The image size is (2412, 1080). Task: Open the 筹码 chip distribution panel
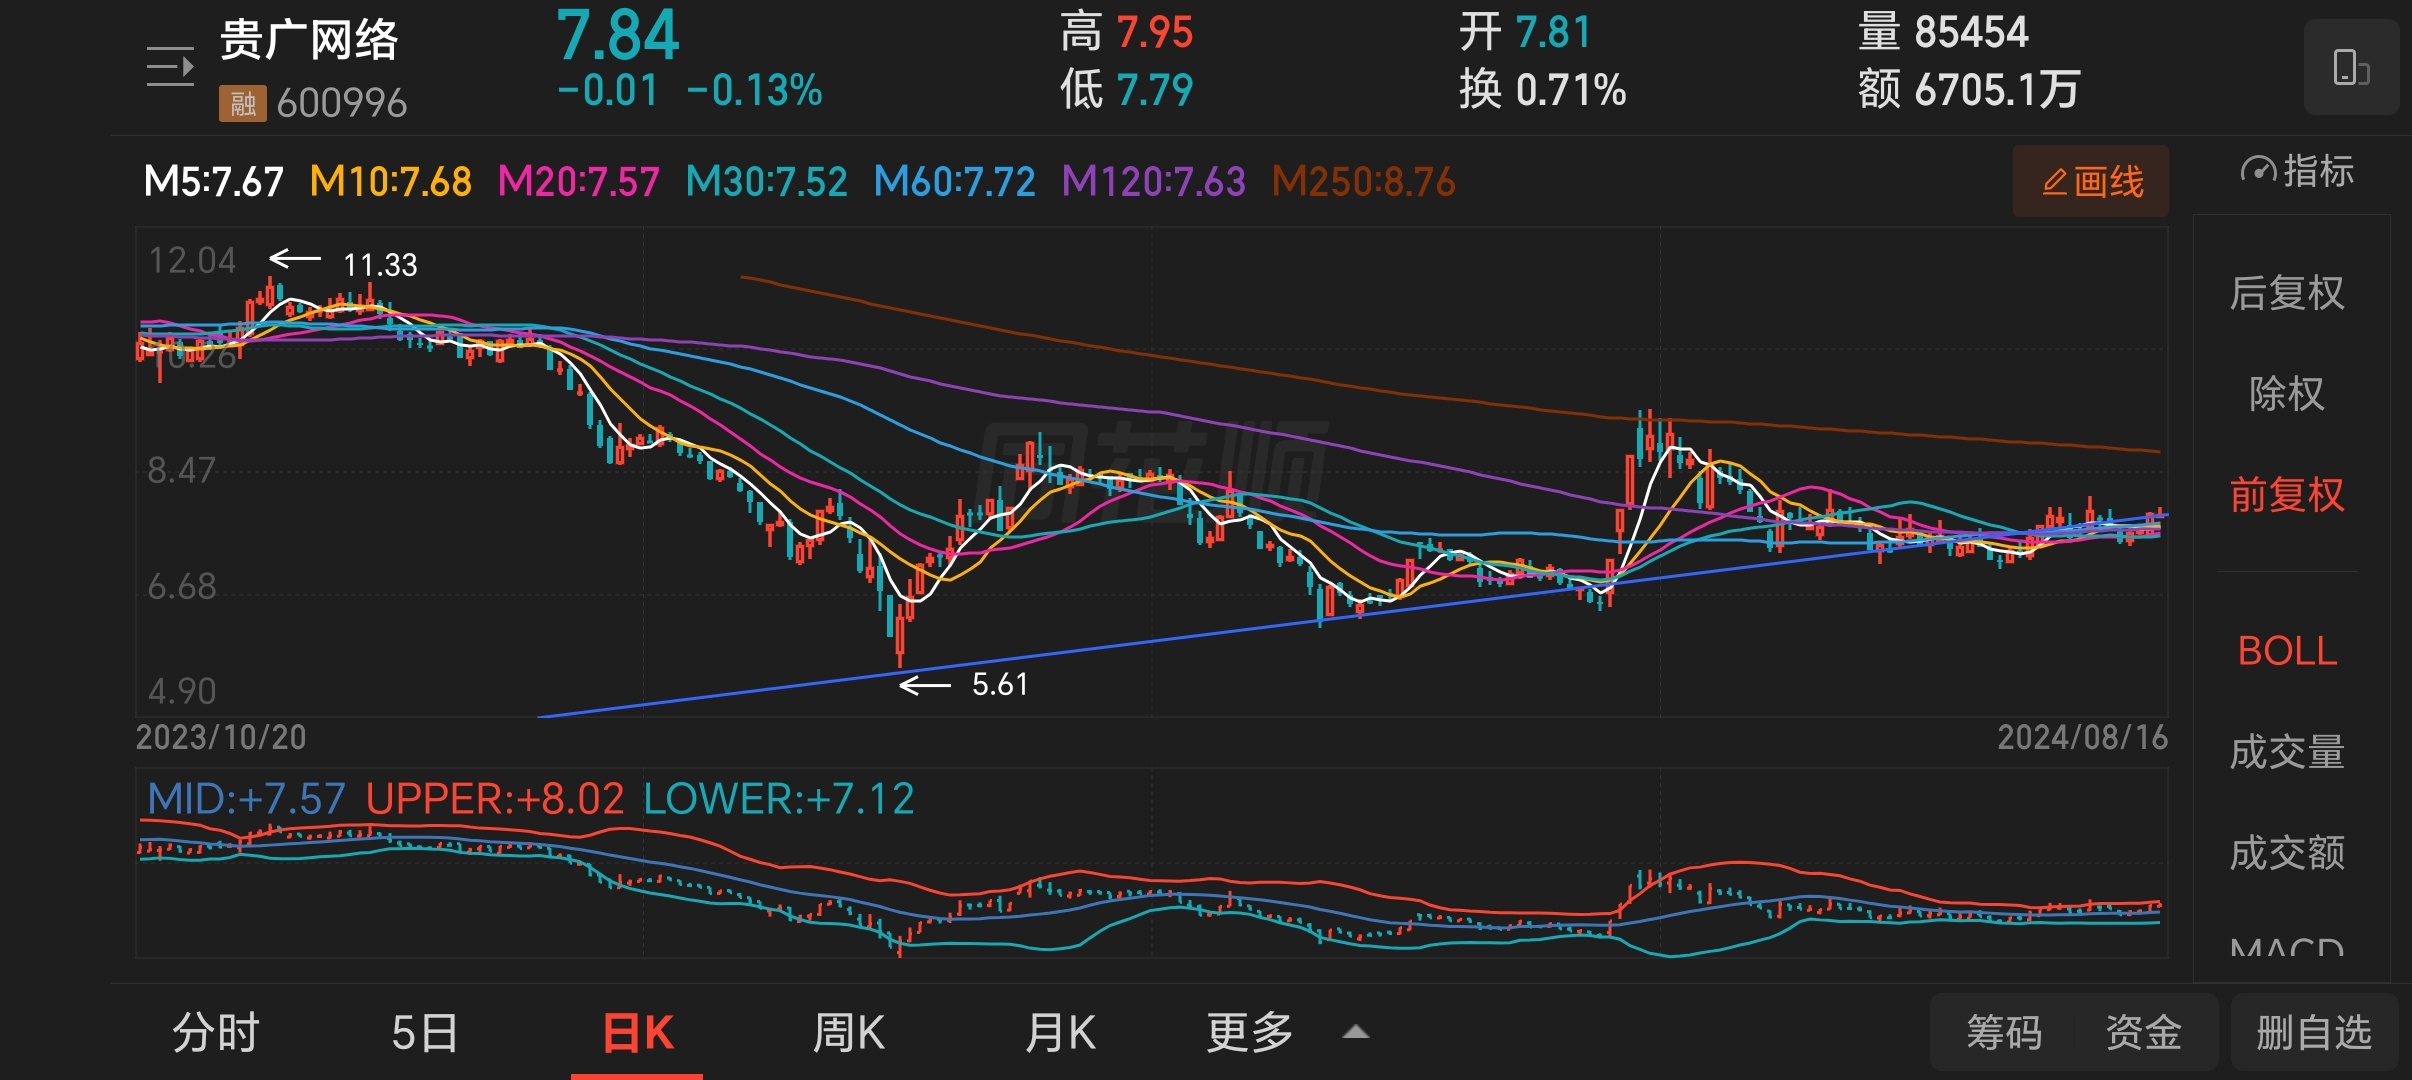[2004, 1032]
